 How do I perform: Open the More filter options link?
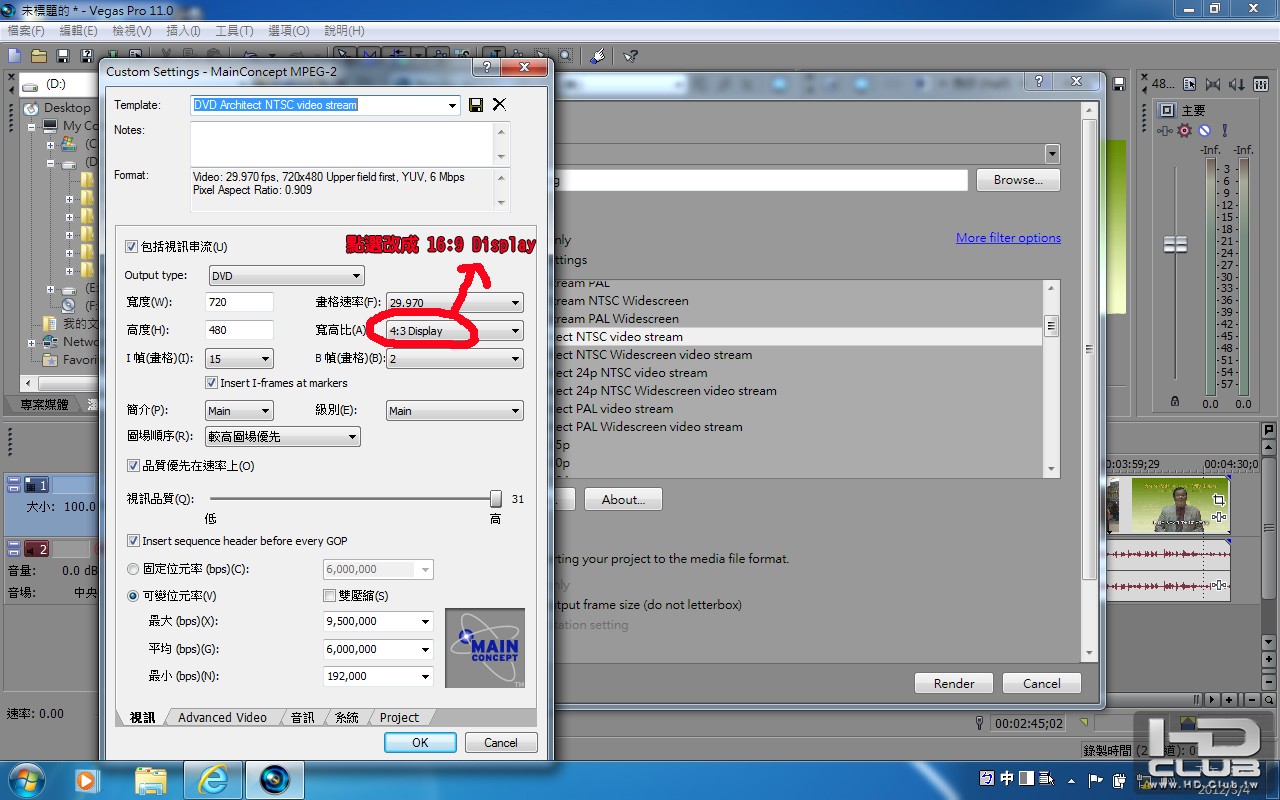point(1008,238)
